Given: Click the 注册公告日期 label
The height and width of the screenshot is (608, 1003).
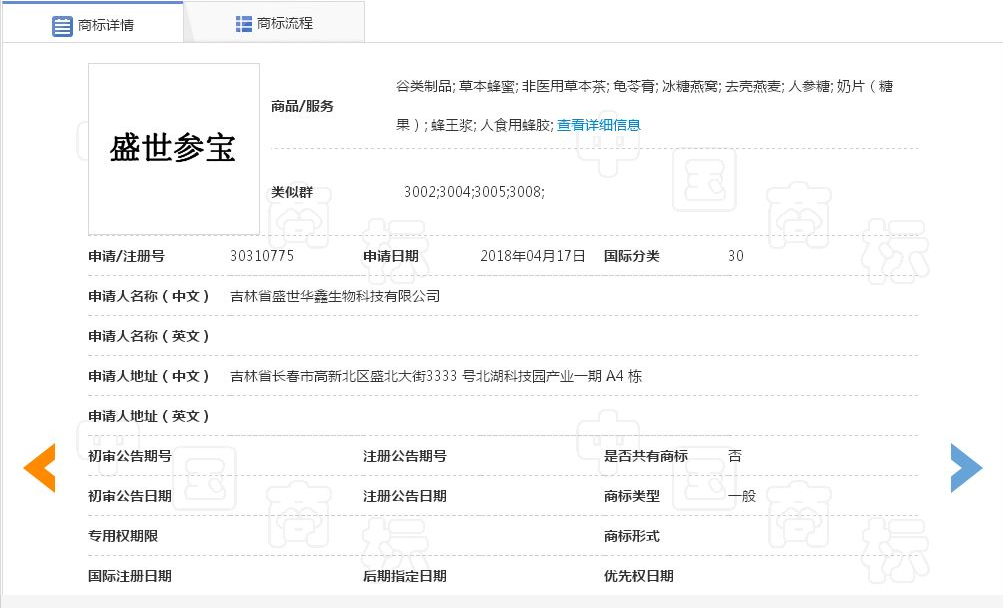Looking at the screenshot, I should pyautogui.click(x=404, y=496).
